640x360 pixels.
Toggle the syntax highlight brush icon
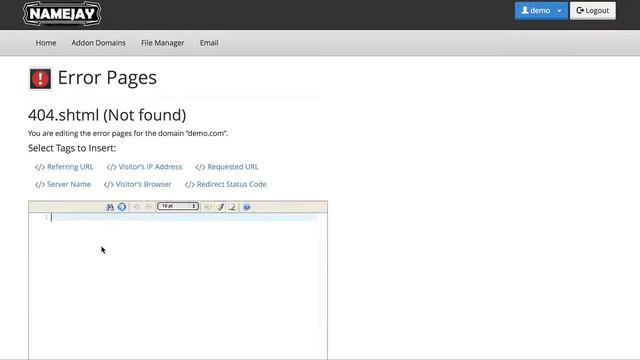pyautogui.click(x=220, y=207)
